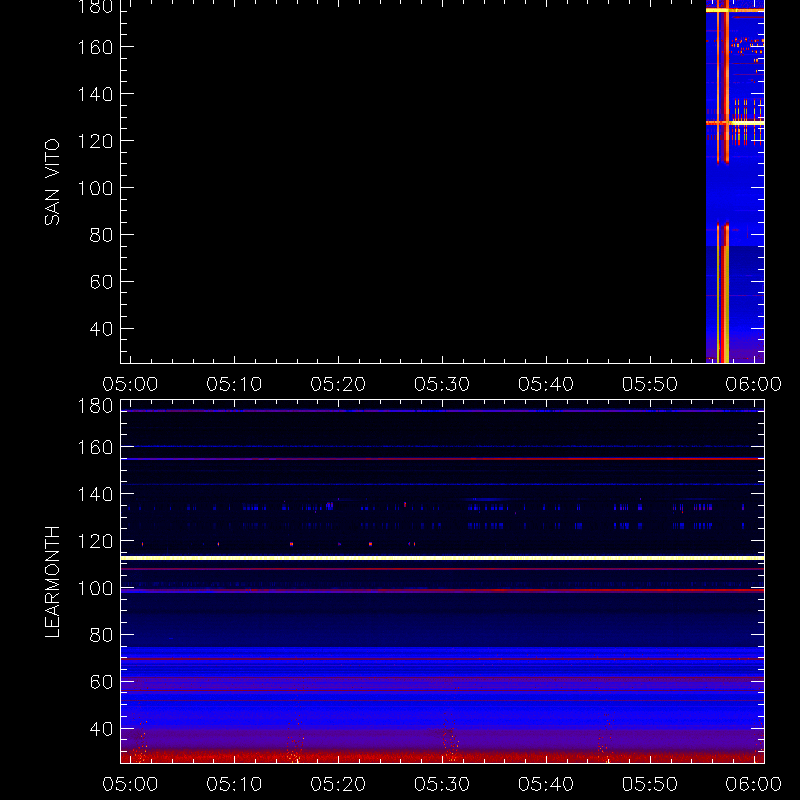Click San Vito frequency label 80
The image size is (800, 800).
coord(101,235)
